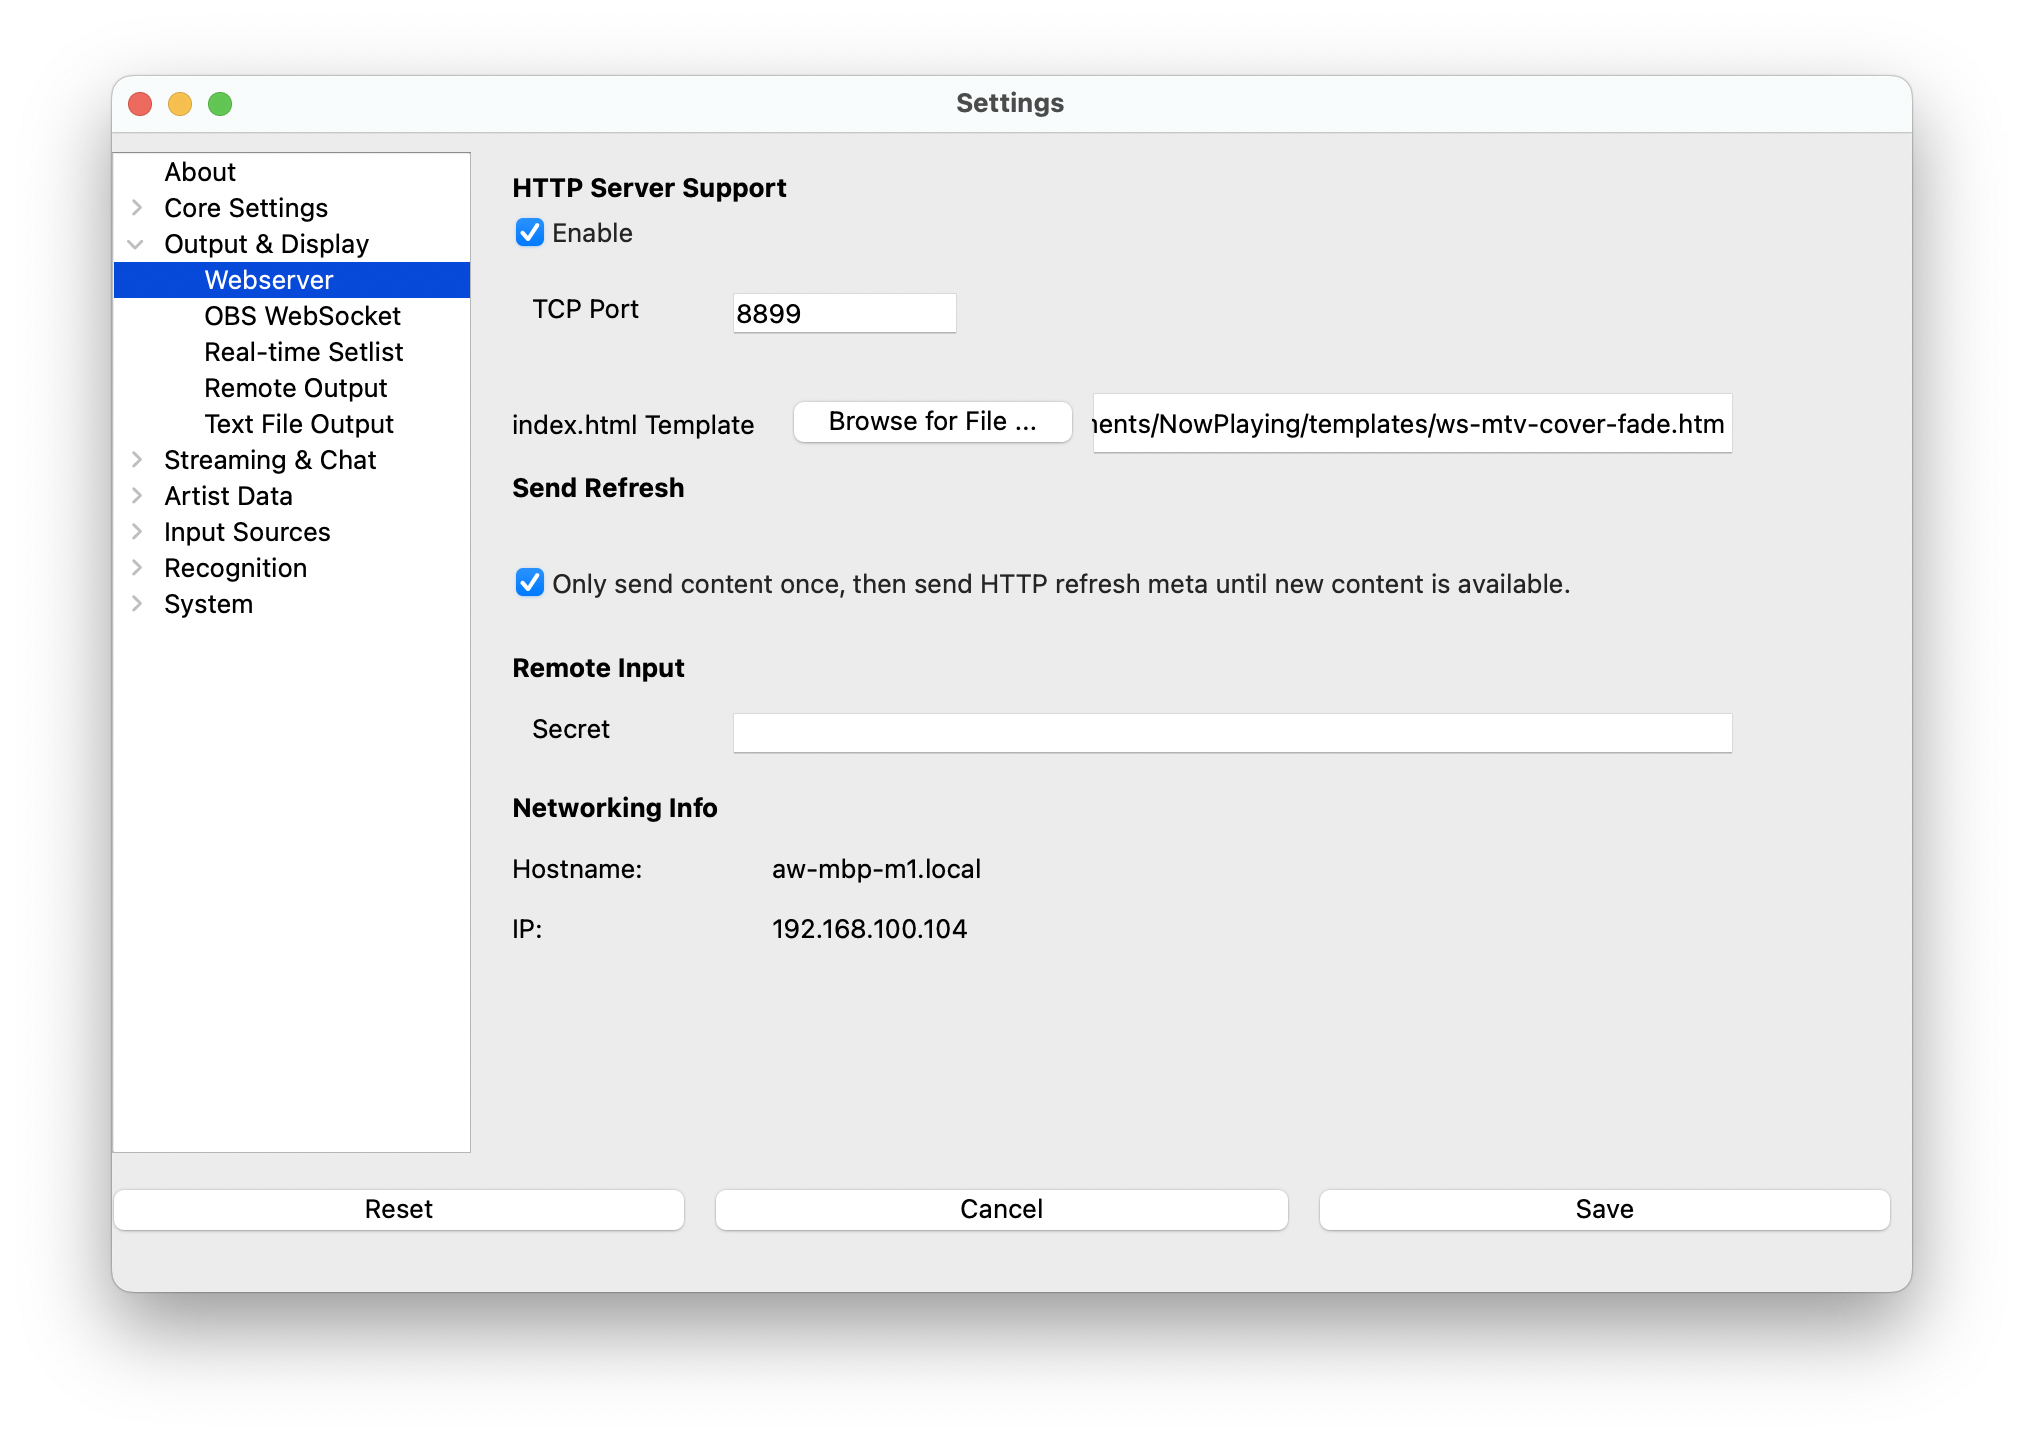Expand the Input Sources arrow

click(x=137, y=532)
